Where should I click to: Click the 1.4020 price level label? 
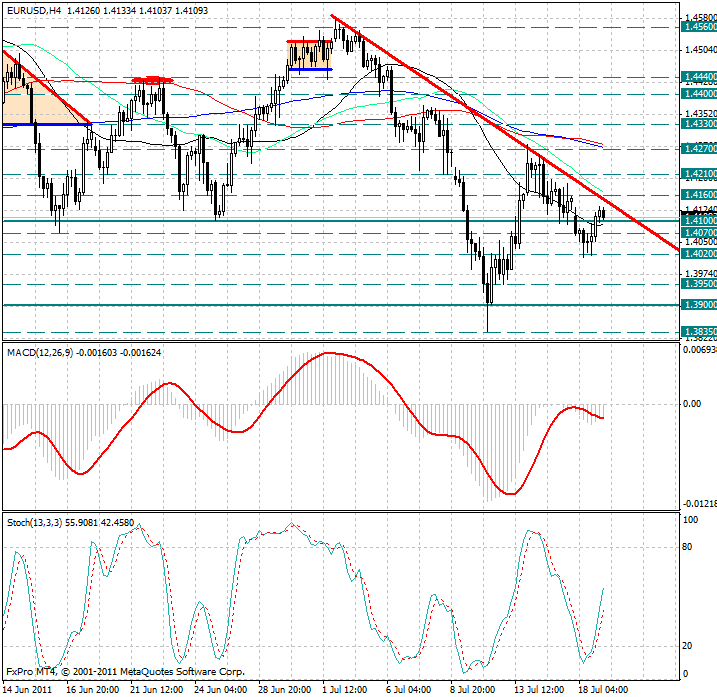(x=699, y=254)
